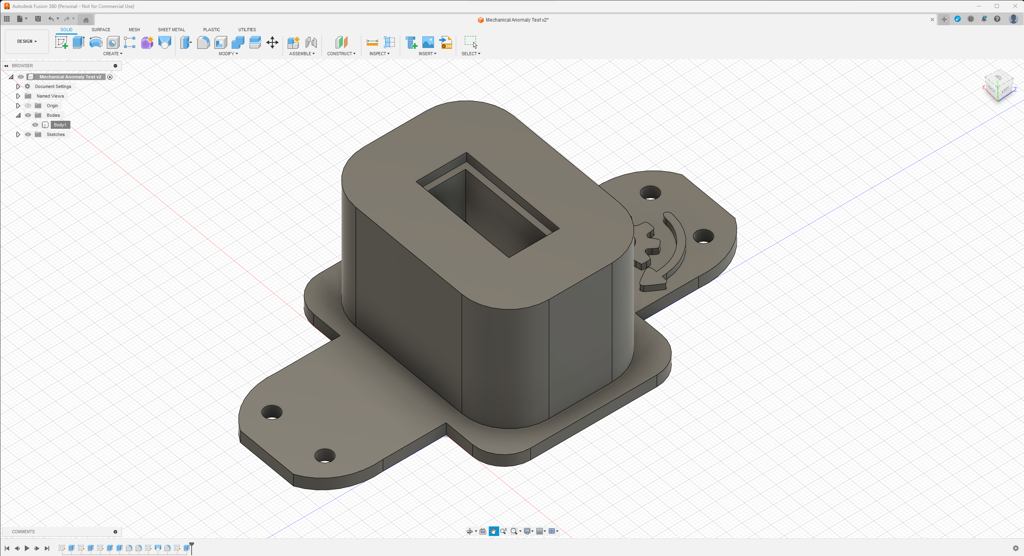Viewport: 1024px width, 556px height.
Task: Toggle visibility of the Origin folder
Action: [28, 106]
